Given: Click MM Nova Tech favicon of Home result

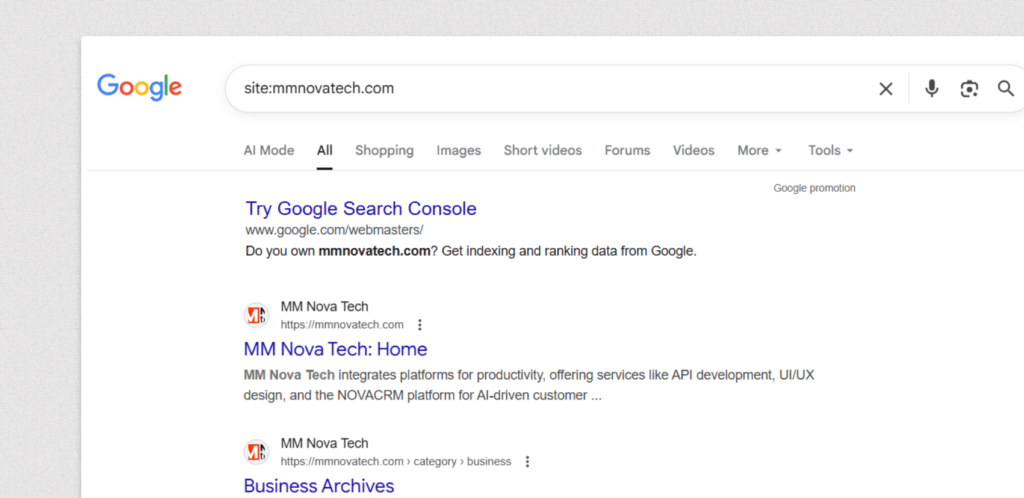Looking at the screenshot, I should pyautogui.click(x=257, y=315).
